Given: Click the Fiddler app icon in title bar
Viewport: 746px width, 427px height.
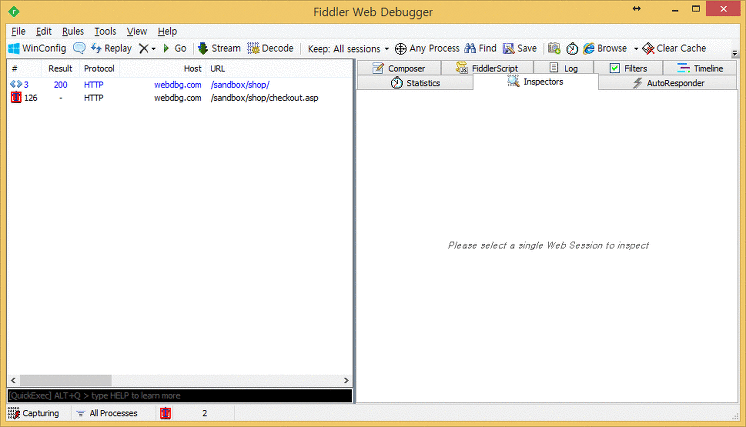Looking at the screenshot, I should pyautogui.click(x=14, y=11).
